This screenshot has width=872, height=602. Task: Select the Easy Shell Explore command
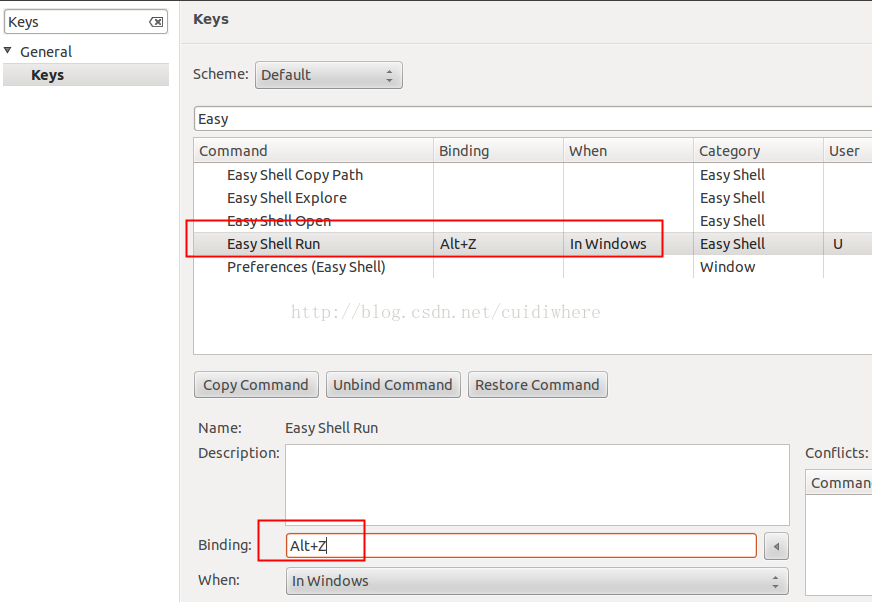coord(286,198)
